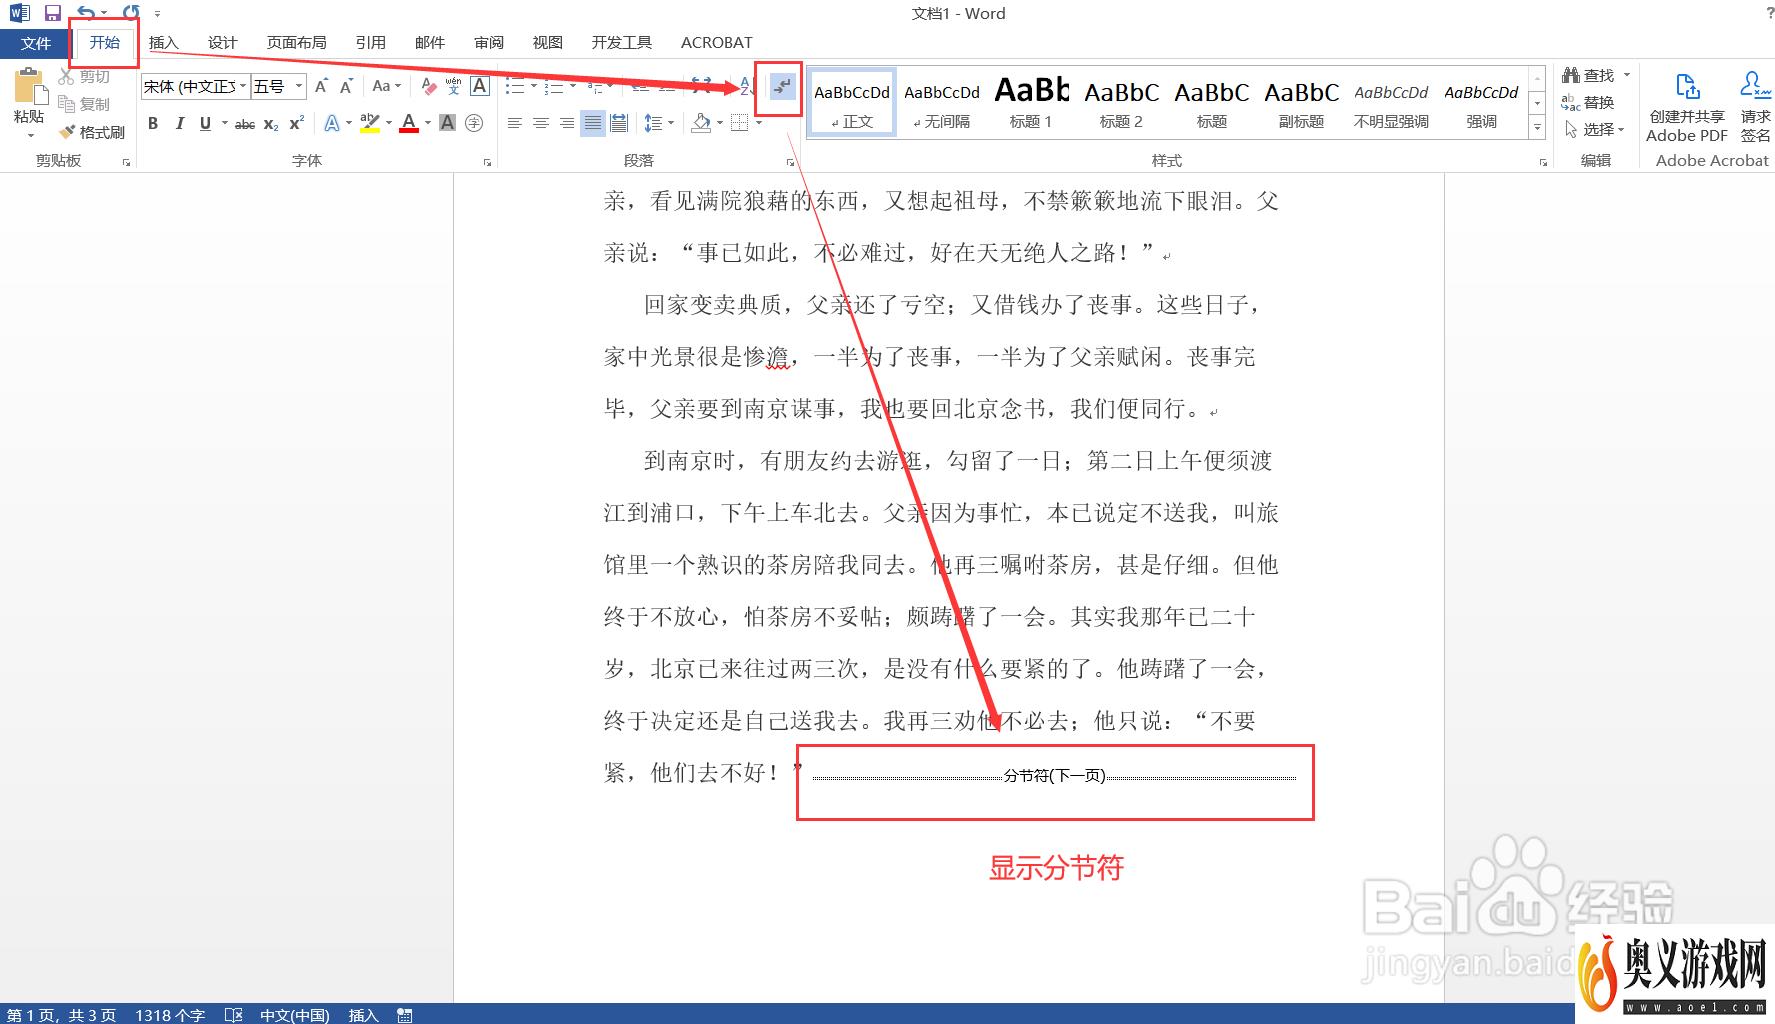
Task: Switch to the 引用 tab
Action: (x=370, y=42)
